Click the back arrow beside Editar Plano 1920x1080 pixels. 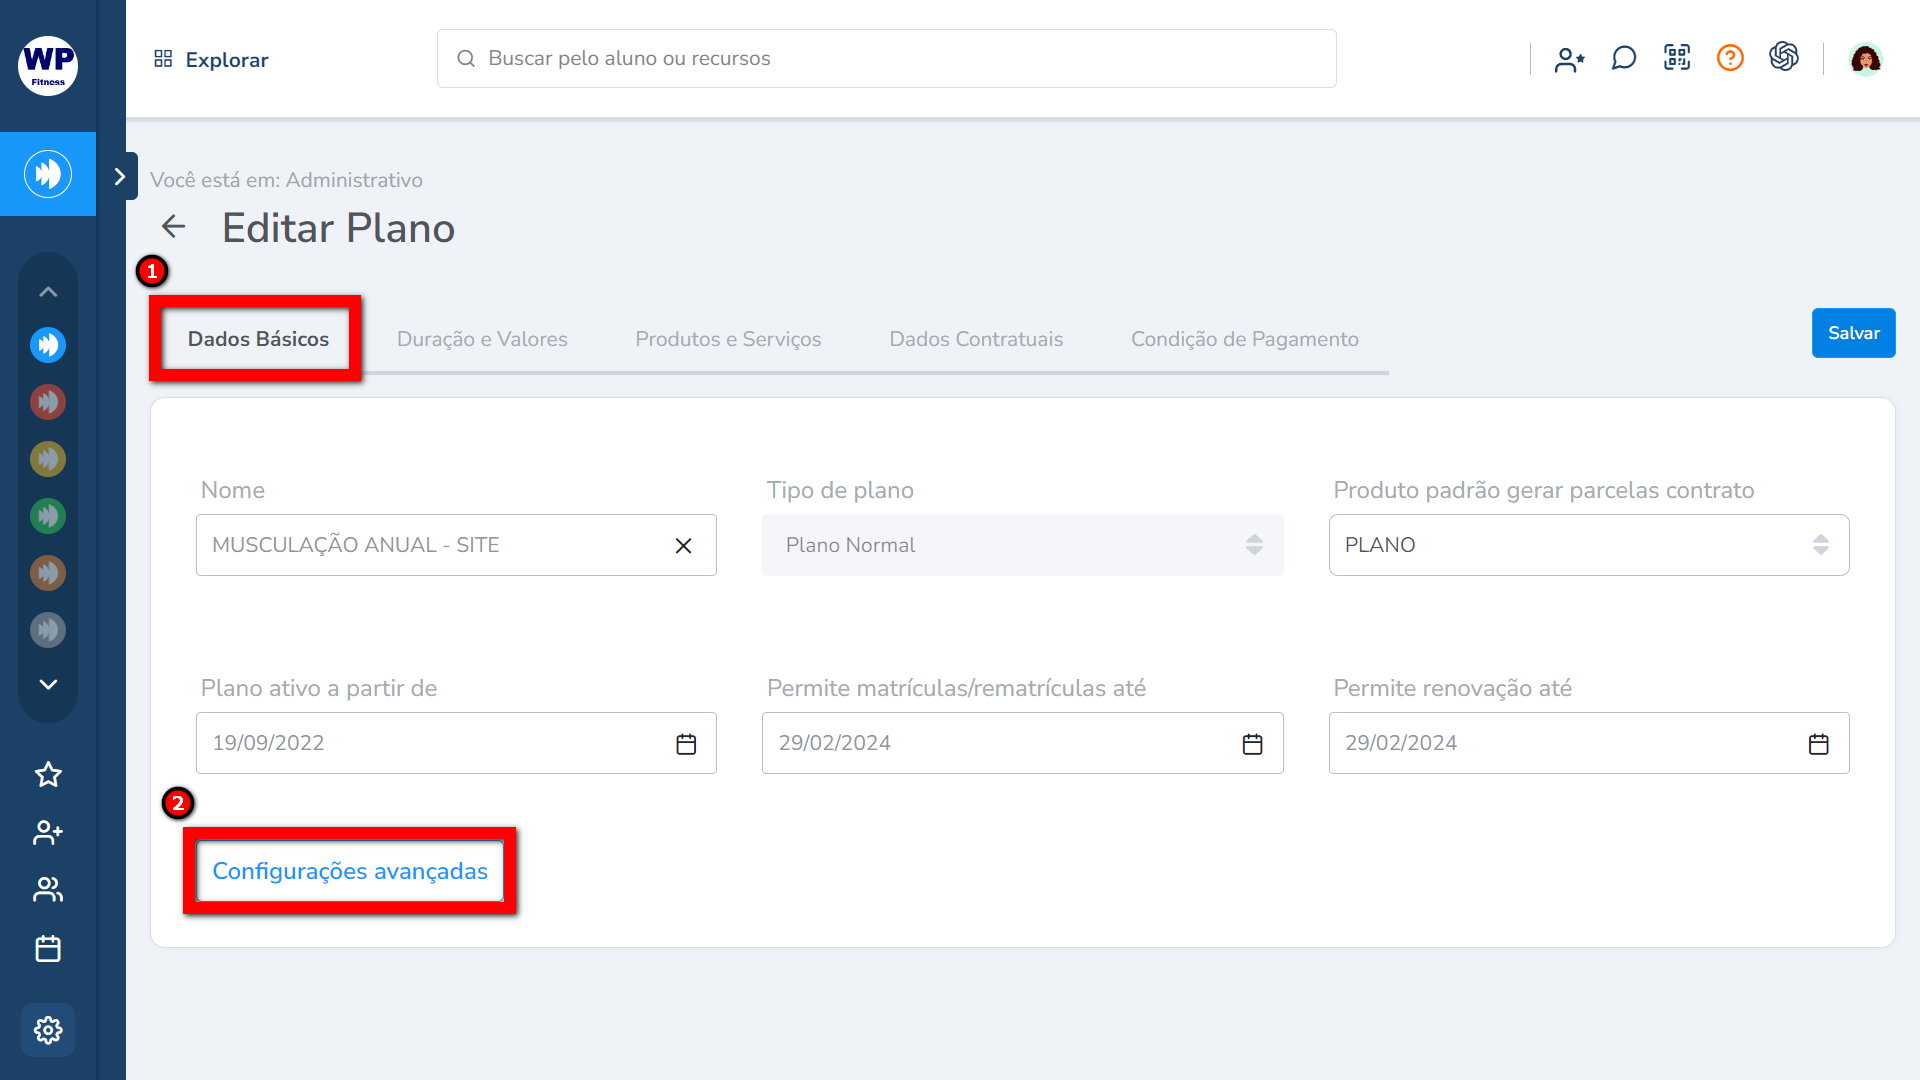tap(174, 227)
